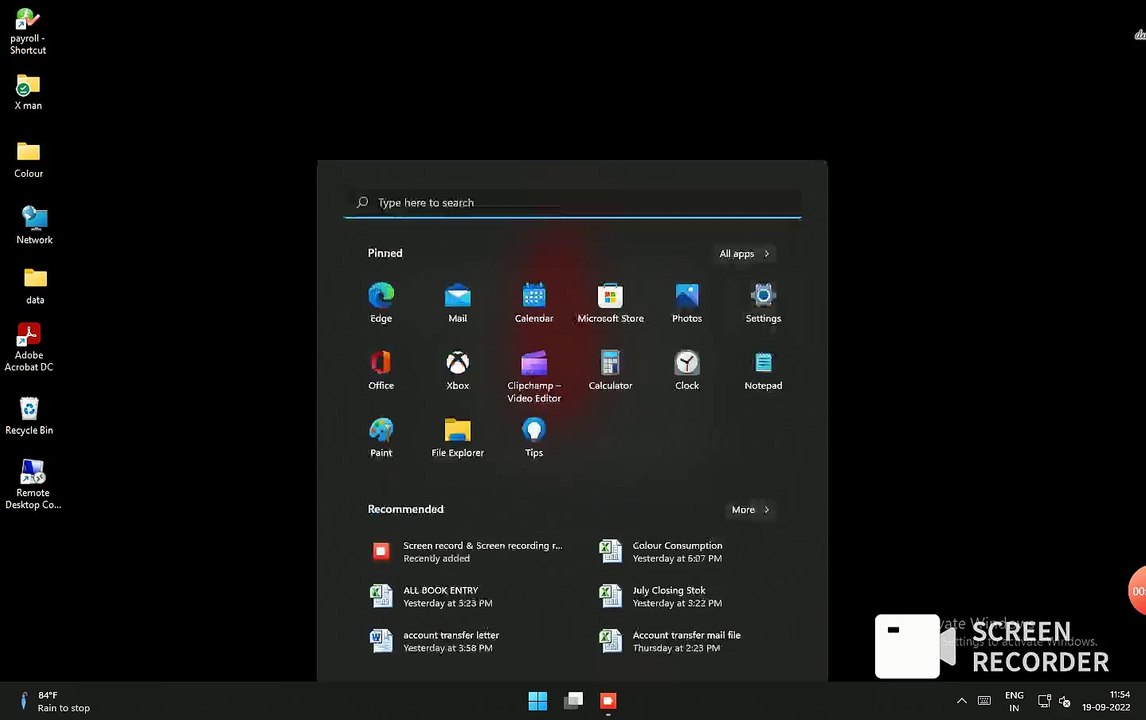This screenshot has height=720, width=1146.
Task: Open Clipchamp Video Editor
Action: [x=534, y=376]
